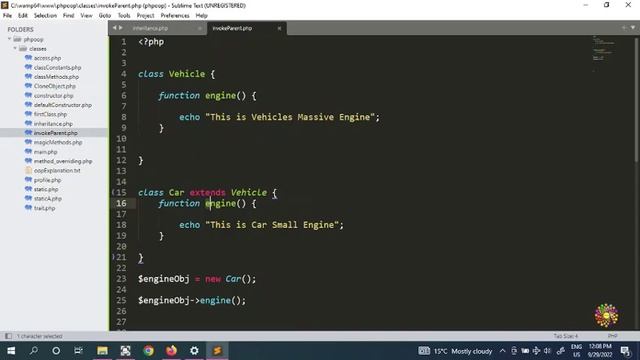Open Windows taskbar search

click(x=34, y=351)
